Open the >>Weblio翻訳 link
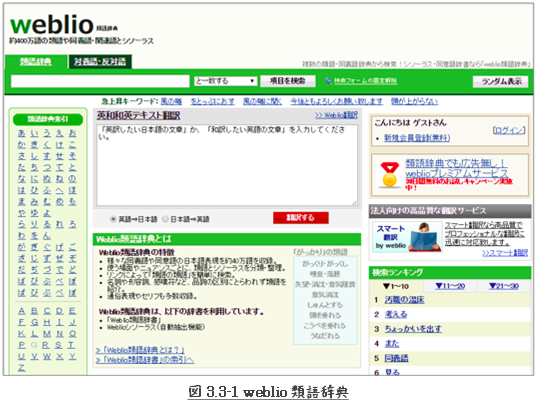This screenshot has width=537, height=416. pos(336,115)
